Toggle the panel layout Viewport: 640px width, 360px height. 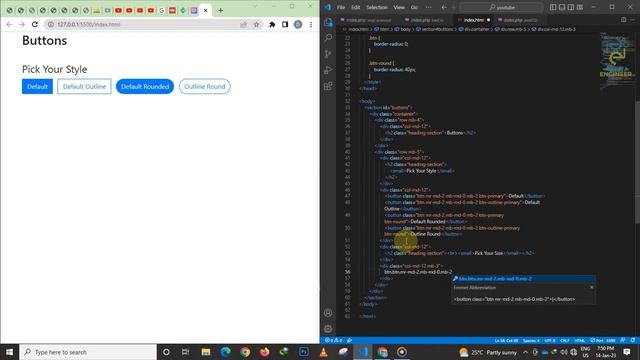pyautogui.click(x=562, y=7)
